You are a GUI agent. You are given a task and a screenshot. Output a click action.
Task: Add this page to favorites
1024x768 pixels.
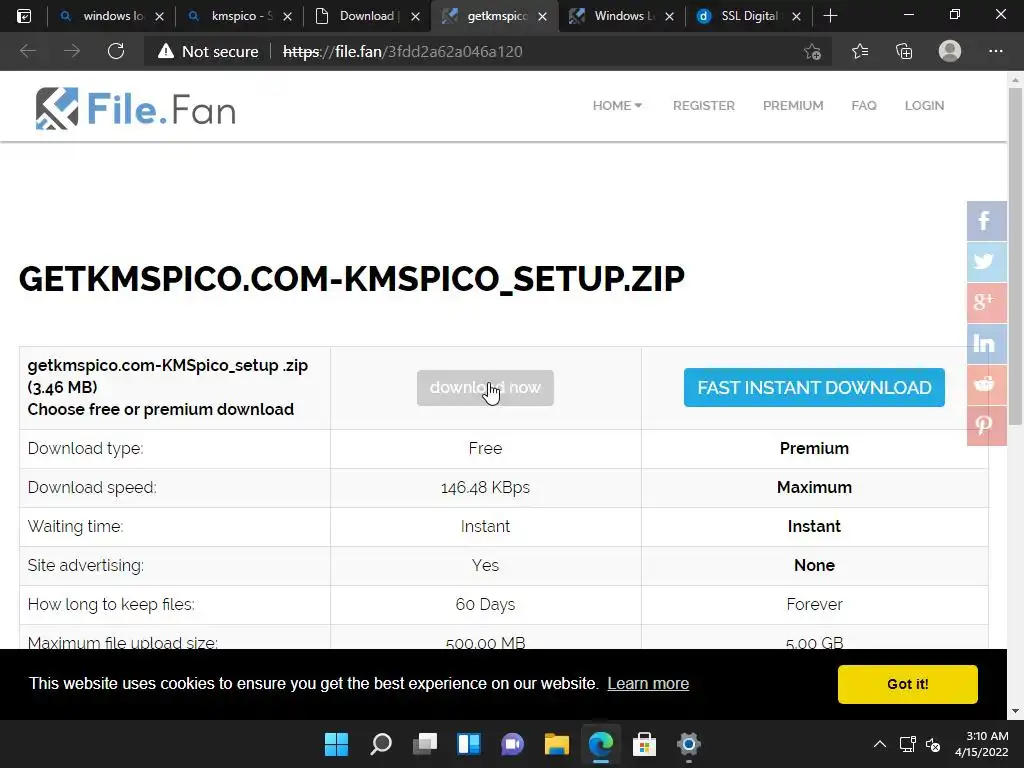click(812, 52)
